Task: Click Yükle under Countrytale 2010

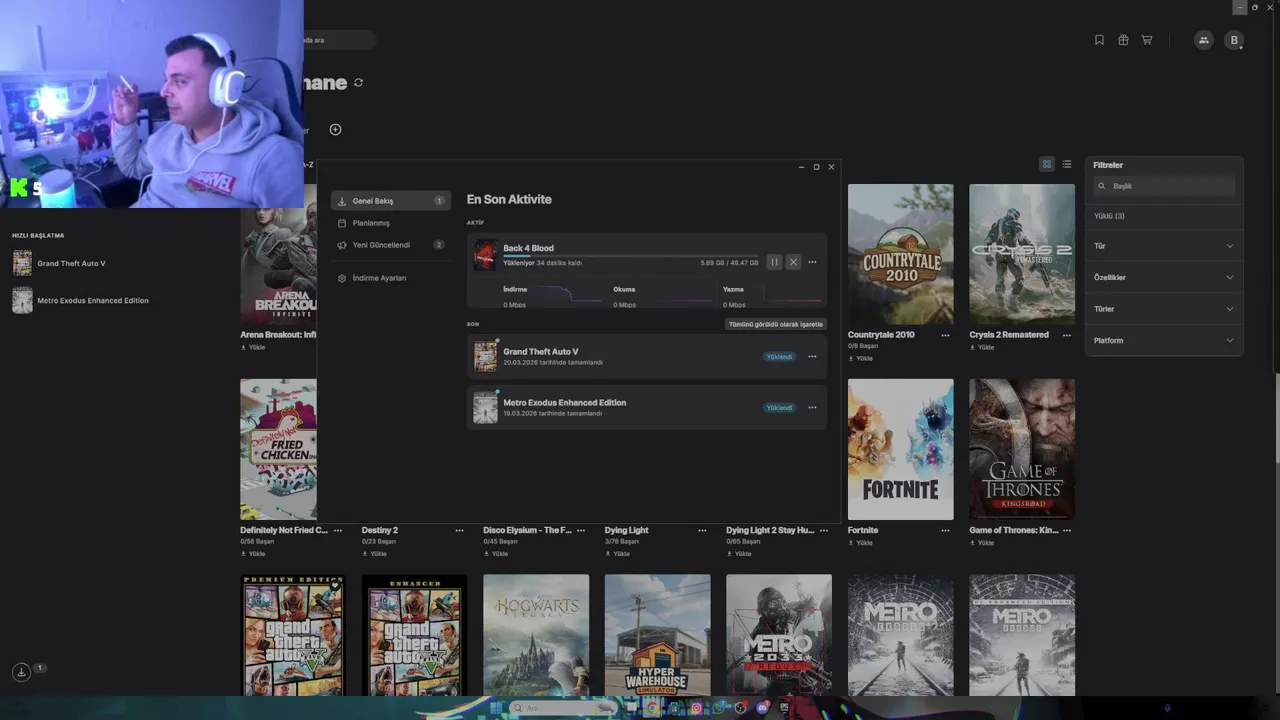Action: point(860,358)
